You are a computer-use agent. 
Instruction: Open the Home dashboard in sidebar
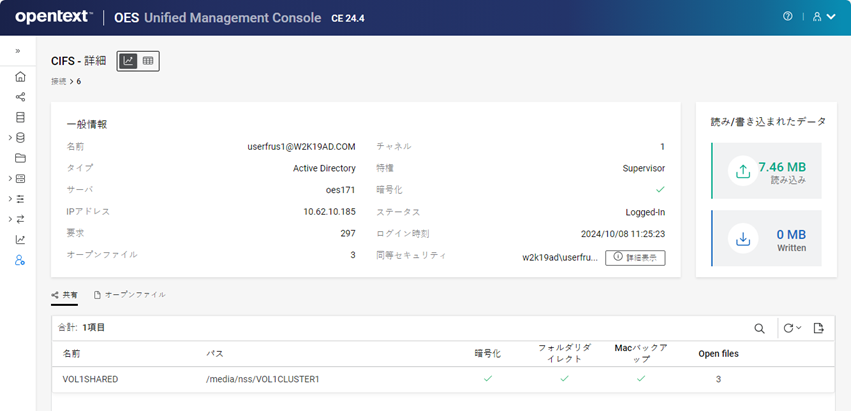[20, 77]
